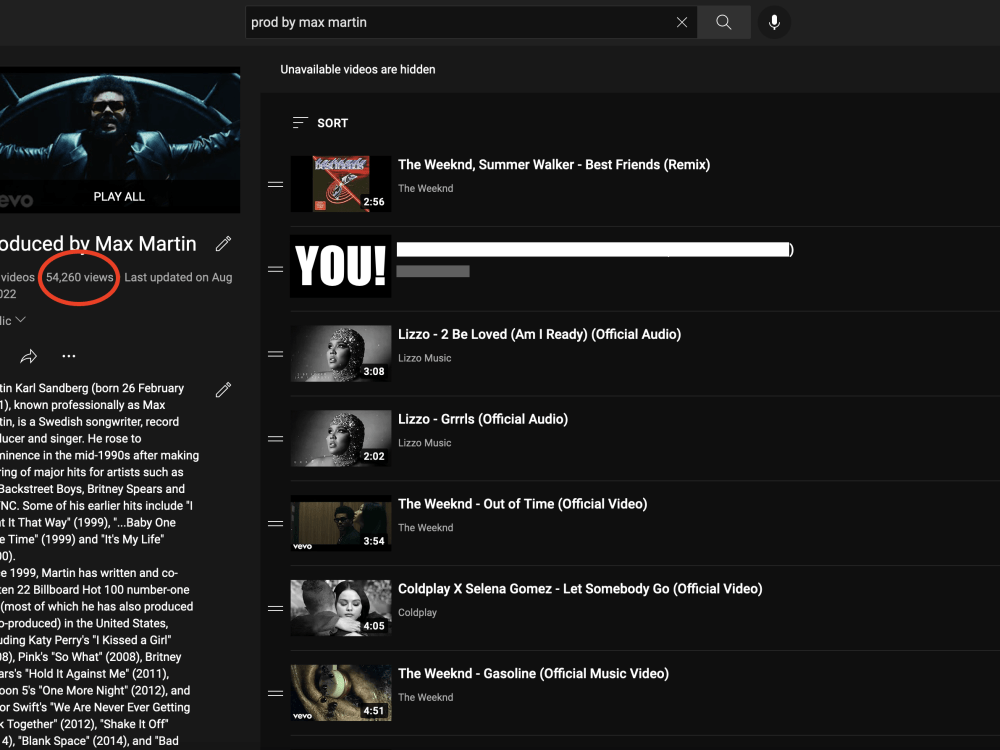Grab the drag handle beside the YOU! video
Viewport: 1000px width, 750px height.
coord(276,269)
